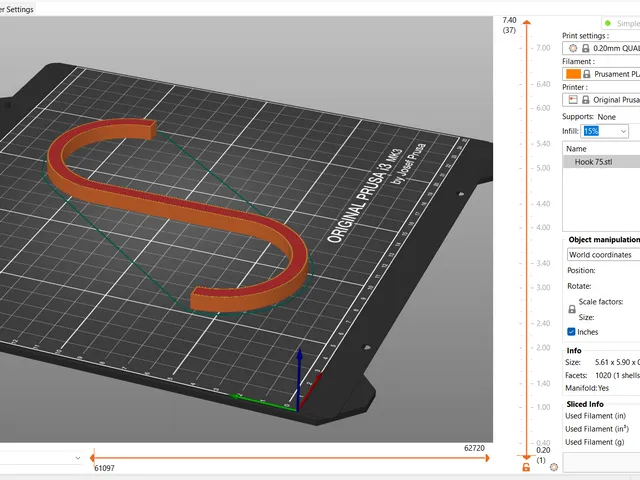Click the print settings cog icon
The width and height of the screenshot is (640, 480).
click(573, 48)
